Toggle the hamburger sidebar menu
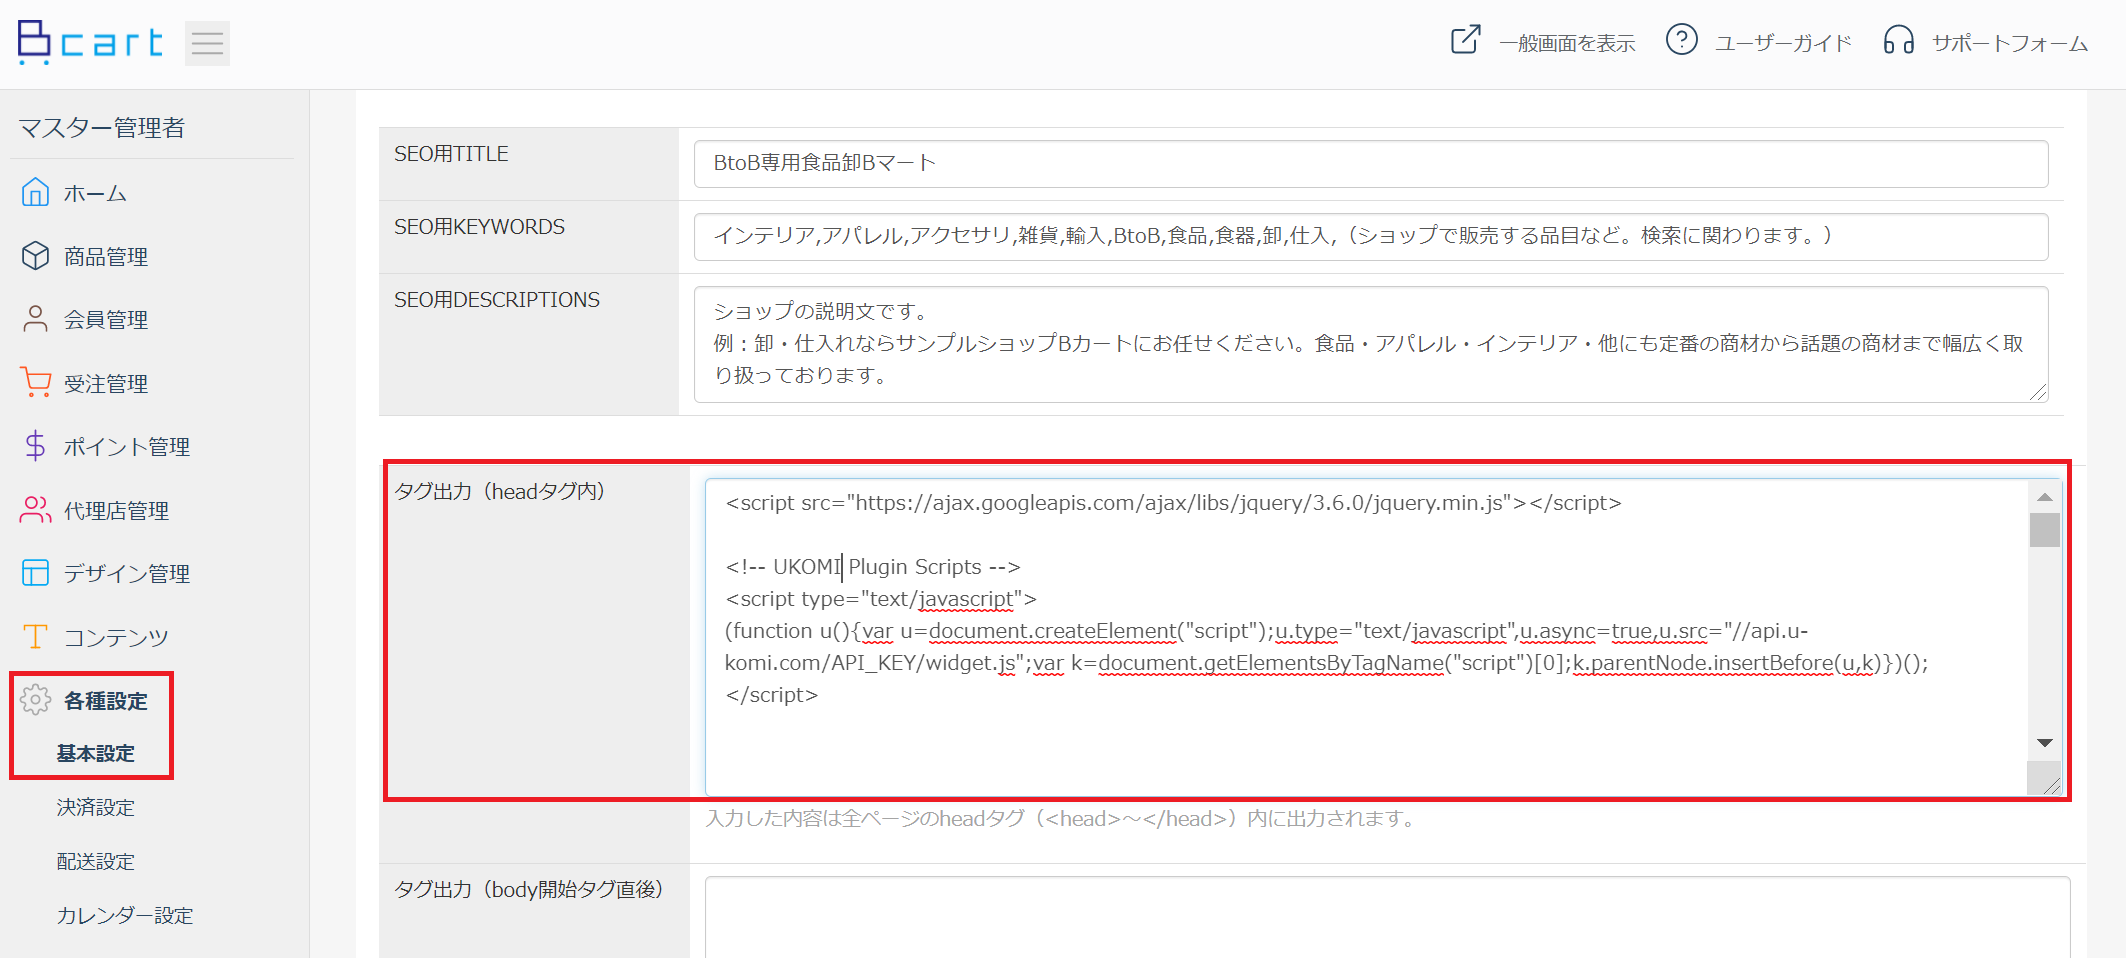 point(207,43)
